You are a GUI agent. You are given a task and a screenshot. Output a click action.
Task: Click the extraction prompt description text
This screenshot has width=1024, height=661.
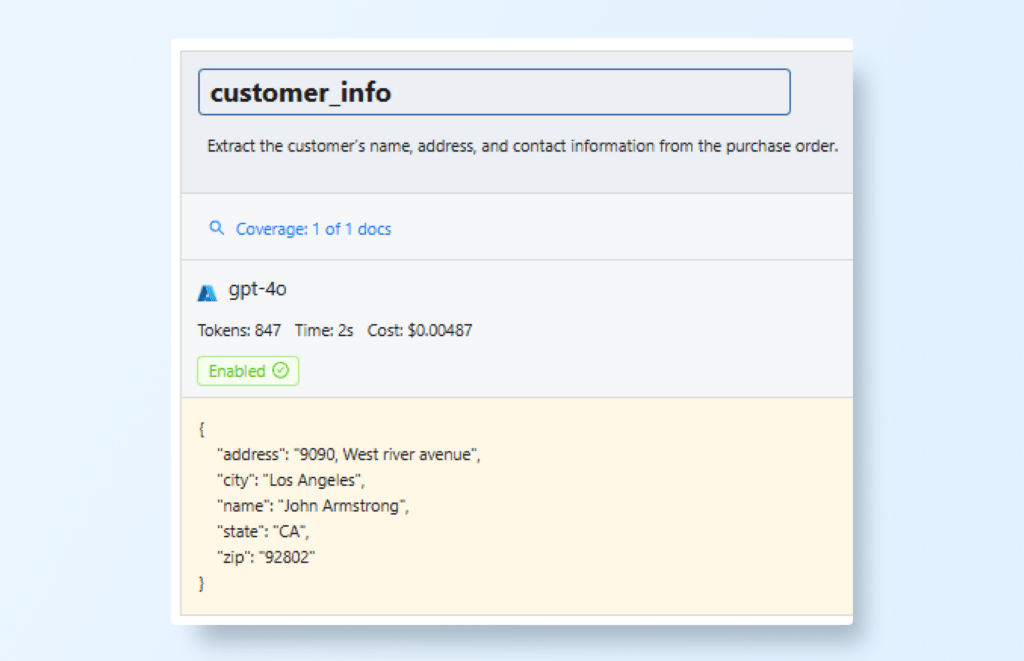tap(522, 146)
